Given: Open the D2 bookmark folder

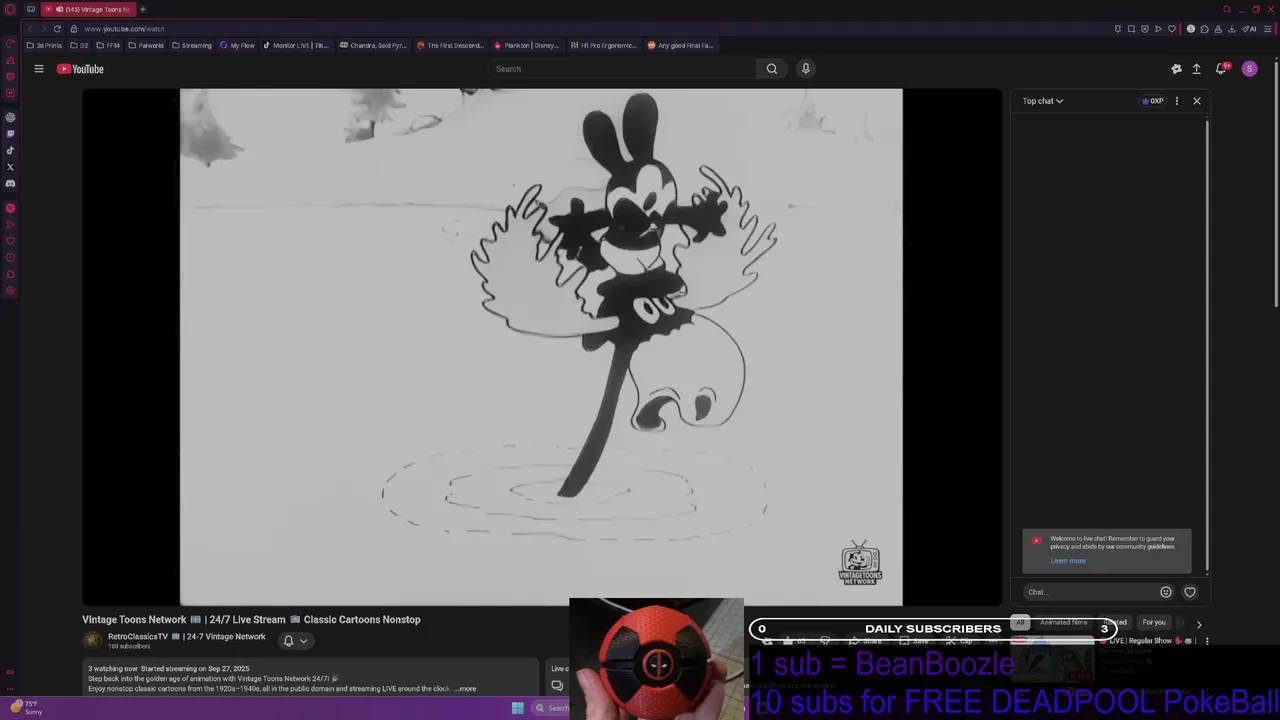Looking at the screenshot, I should 79,45.
